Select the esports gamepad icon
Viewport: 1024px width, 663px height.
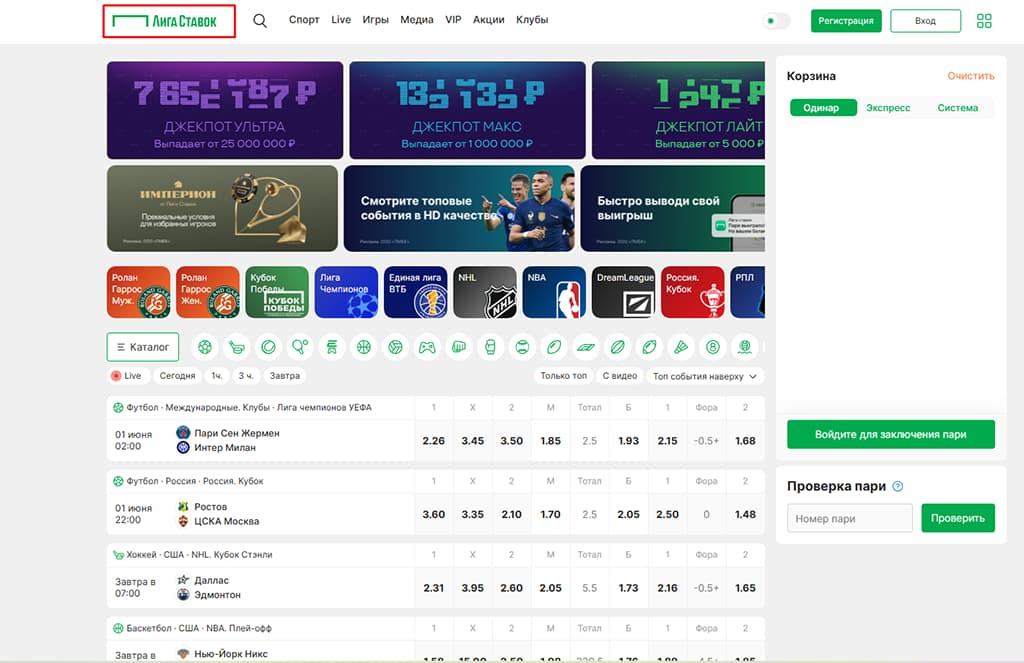(x=427, y=347)
